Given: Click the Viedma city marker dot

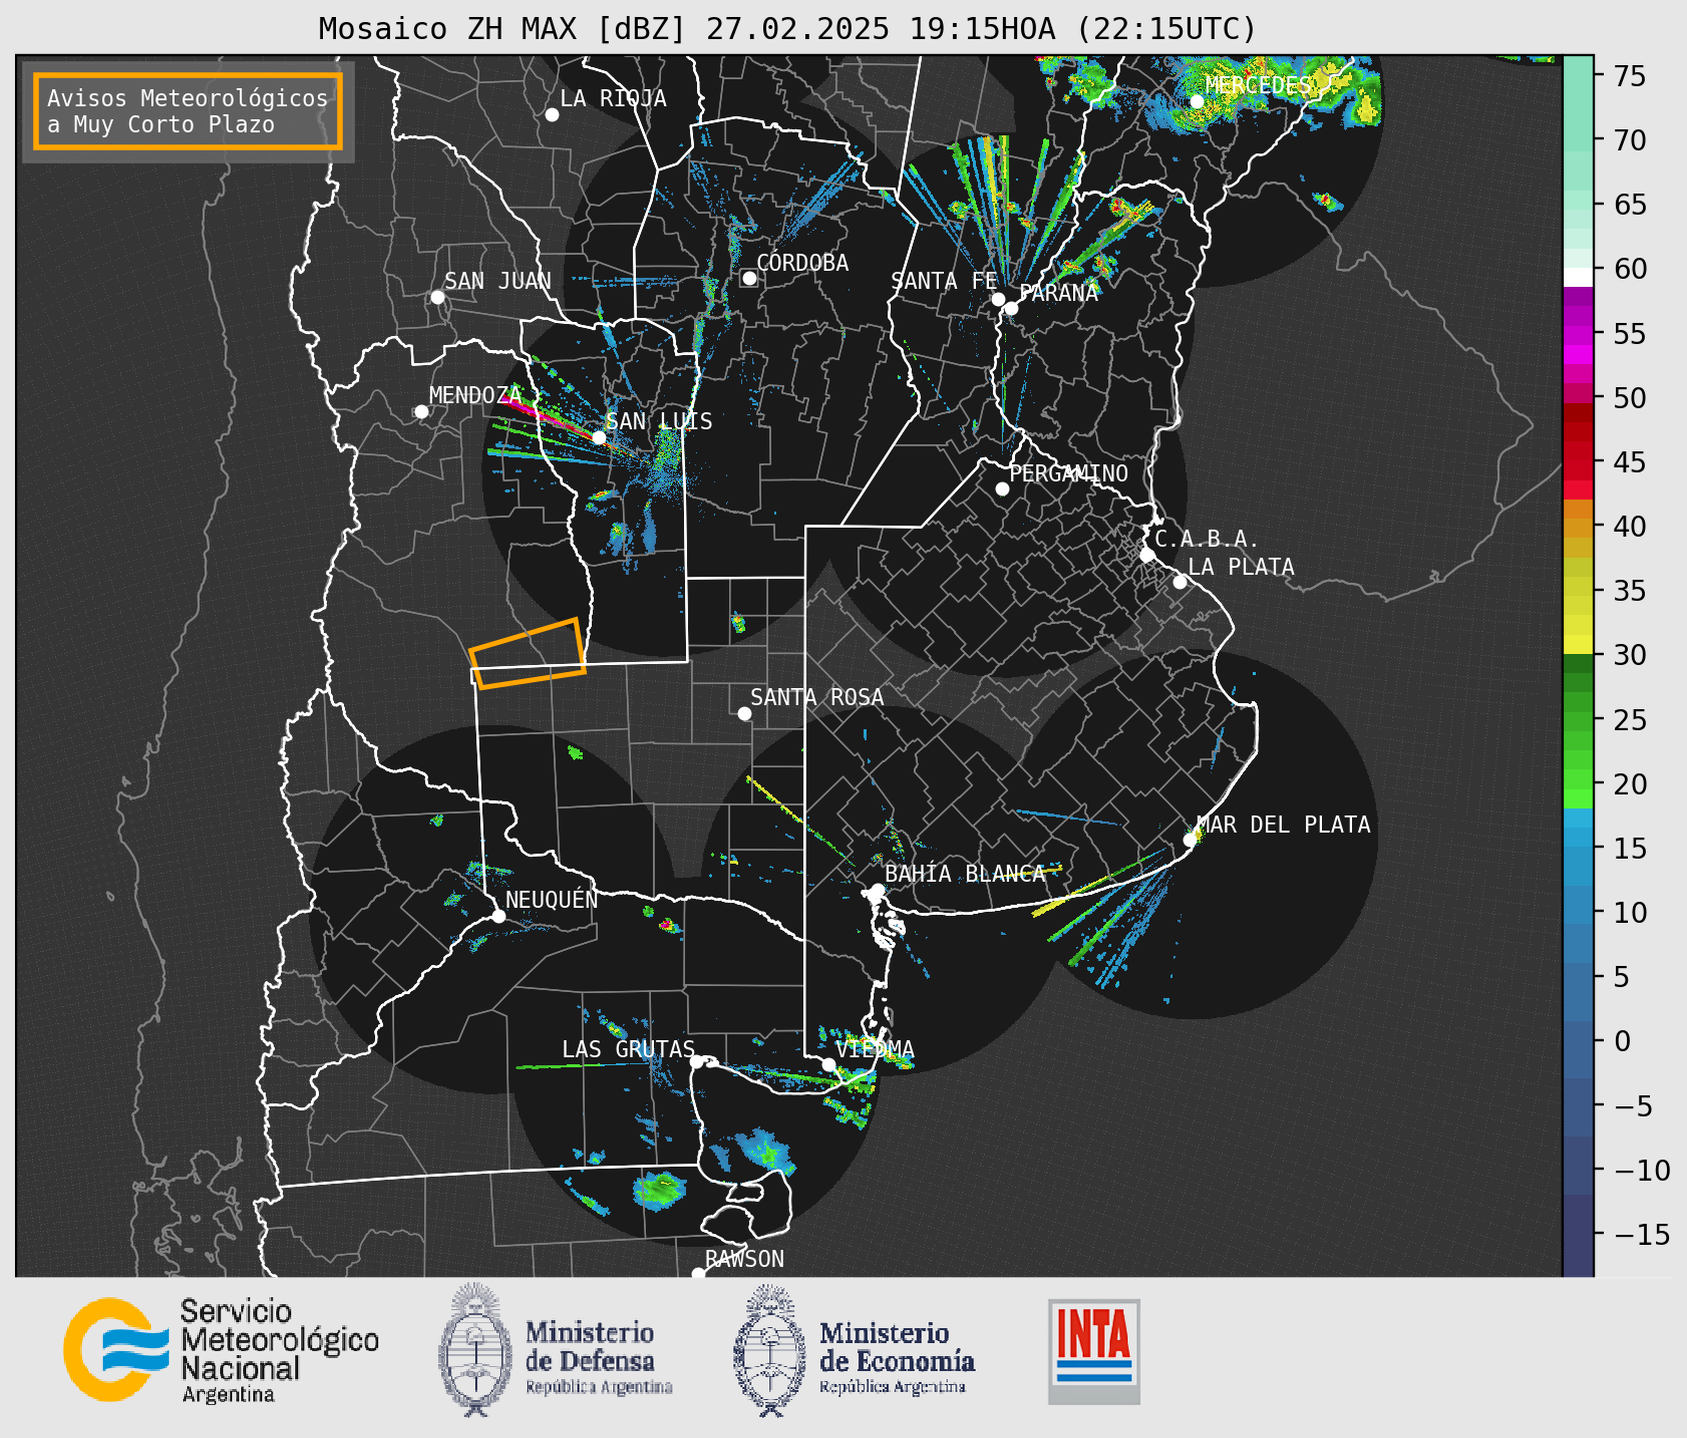Looking at the screenshot, I should tap(829, 1064).
